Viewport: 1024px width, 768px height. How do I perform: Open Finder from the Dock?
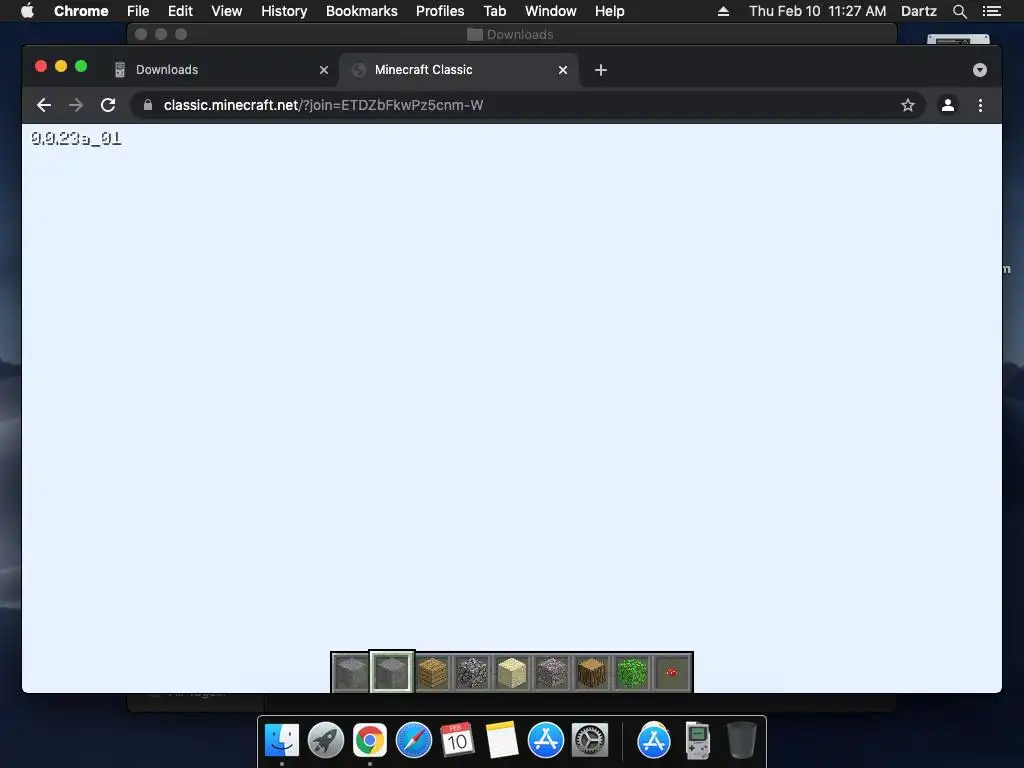pyautogui.click(x=282, y=741)
